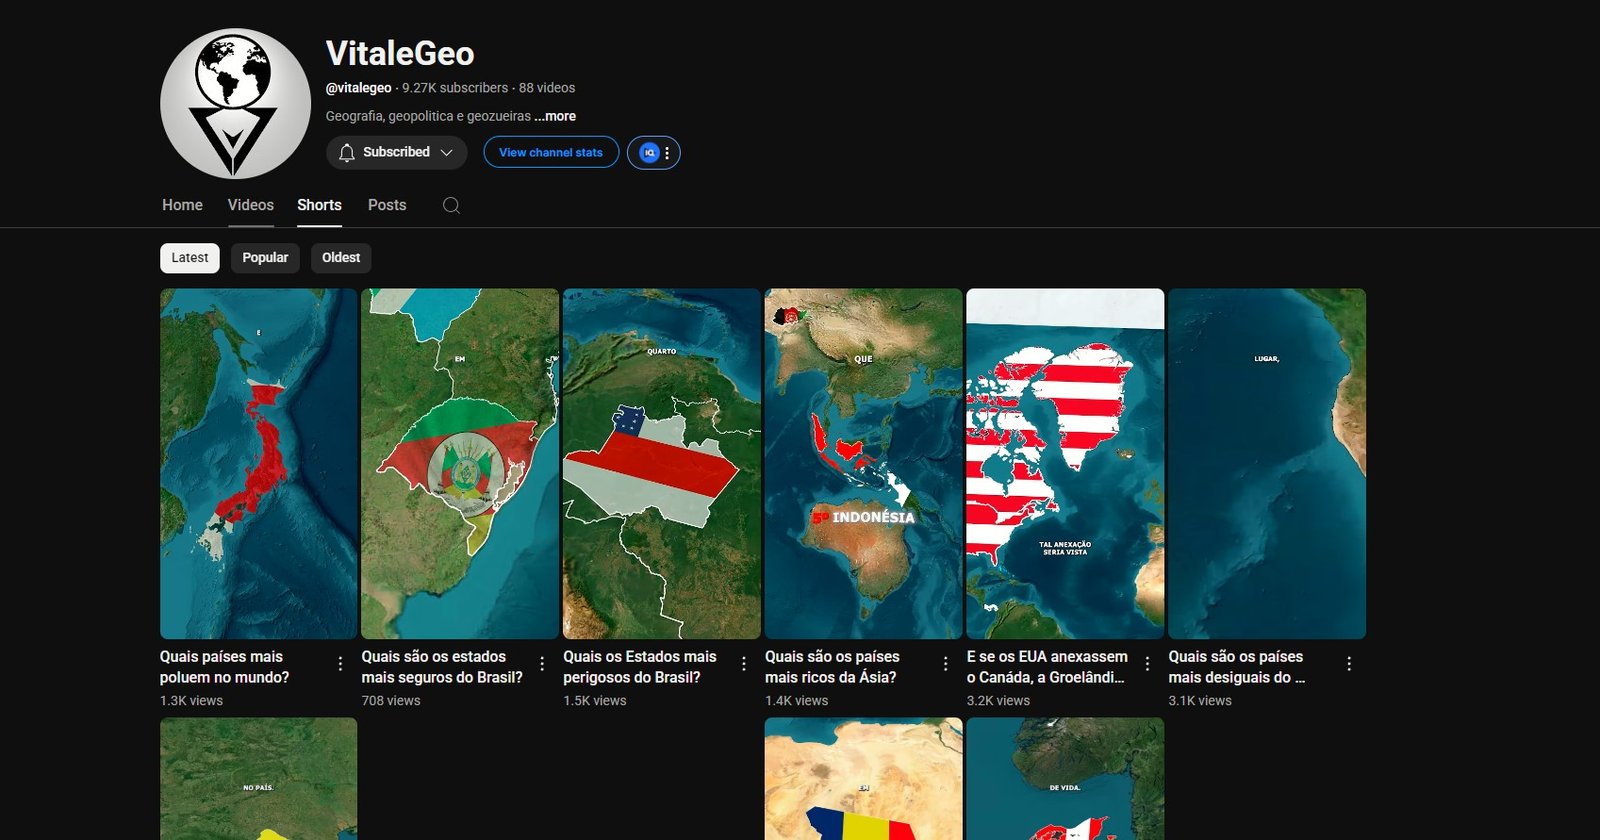
Task: Open second-row short with Chad flag map
Action: (x=864, y=779)
